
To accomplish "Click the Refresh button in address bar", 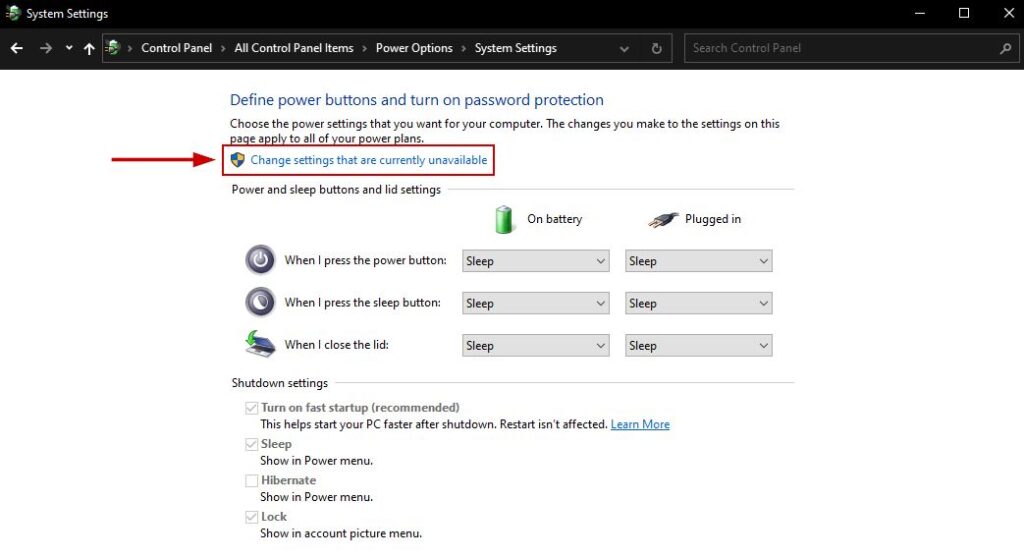I will click(656, 48).
